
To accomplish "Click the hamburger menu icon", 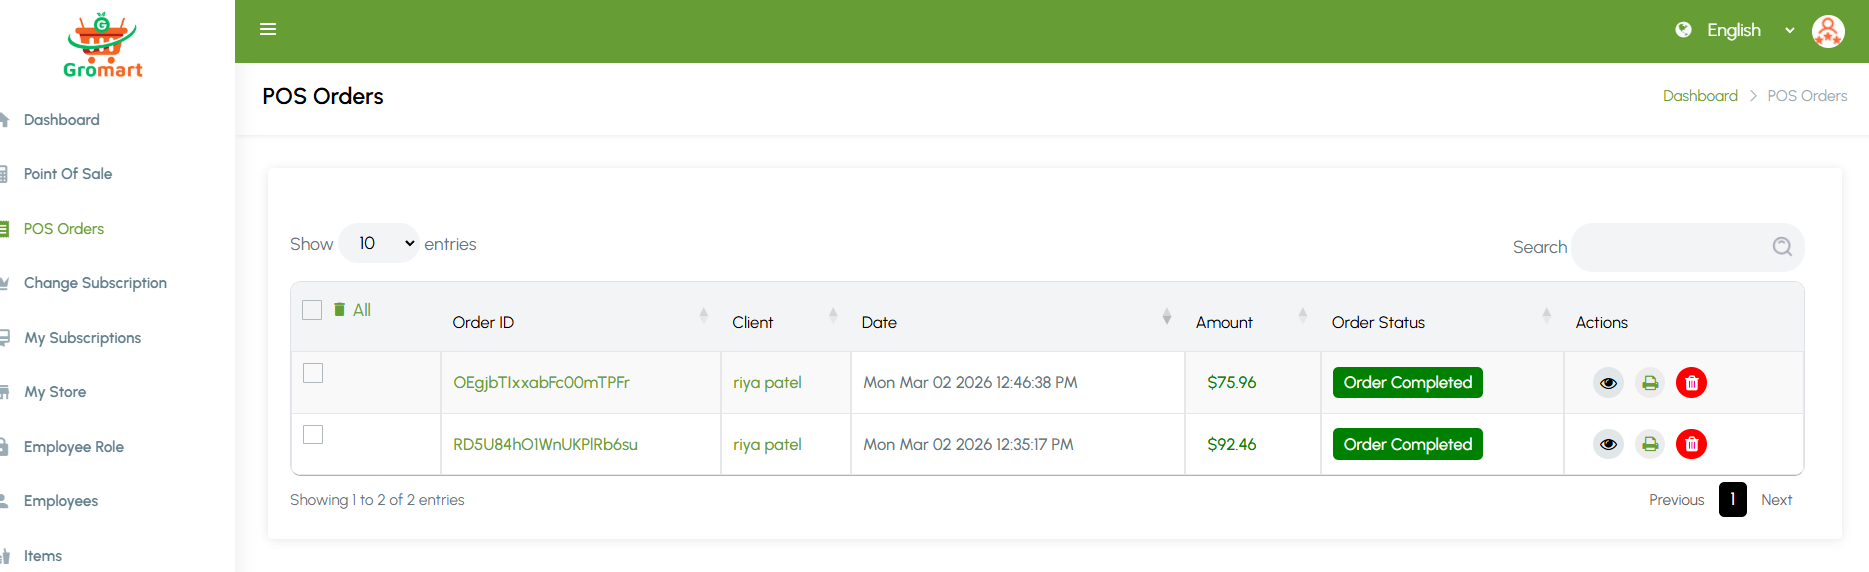I will pos(268,30).
